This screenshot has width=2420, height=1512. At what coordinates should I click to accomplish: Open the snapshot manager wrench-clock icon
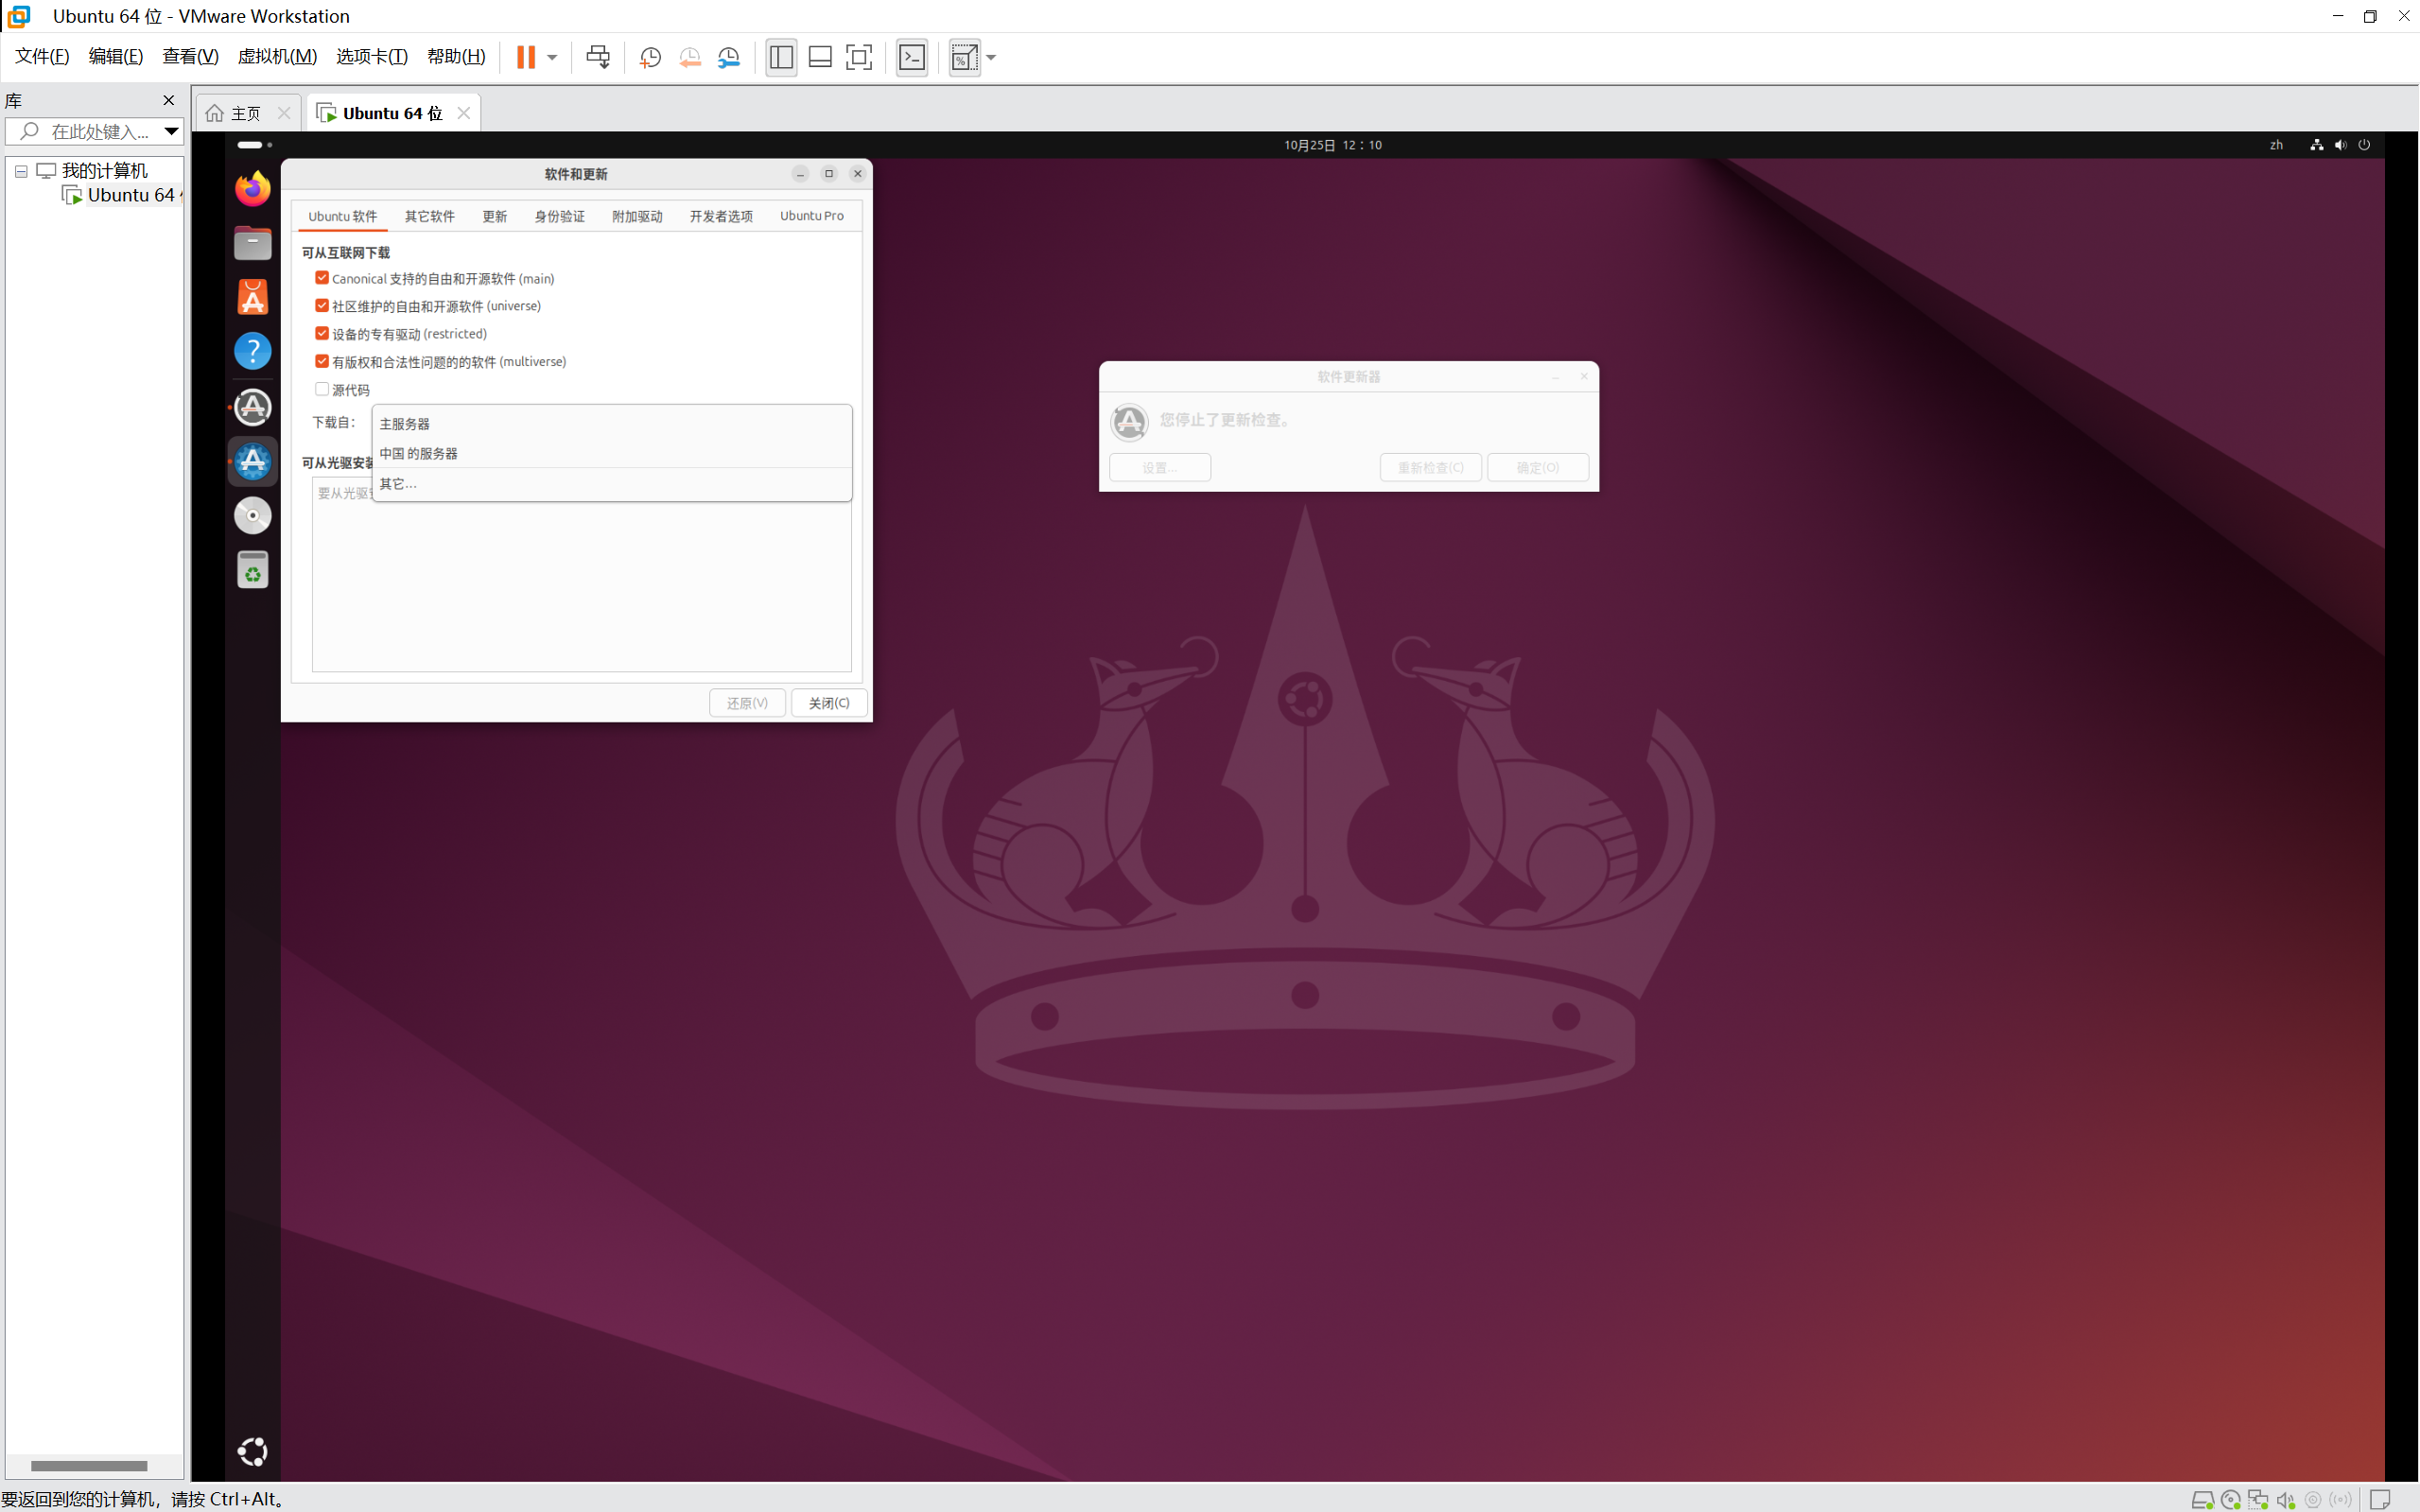click(x=729, y=57)
